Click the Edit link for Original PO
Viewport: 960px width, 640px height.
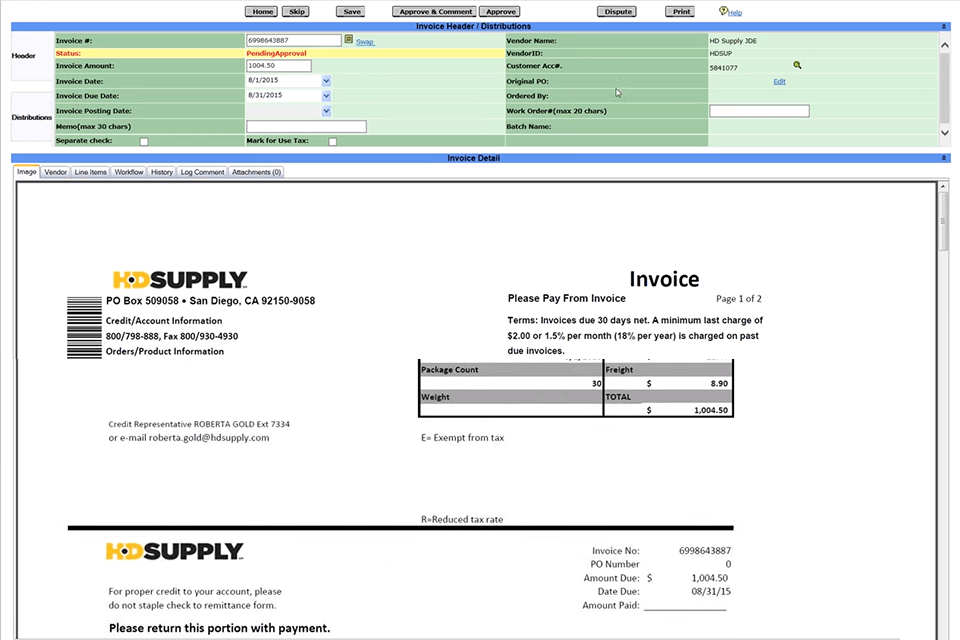[779, 81]
